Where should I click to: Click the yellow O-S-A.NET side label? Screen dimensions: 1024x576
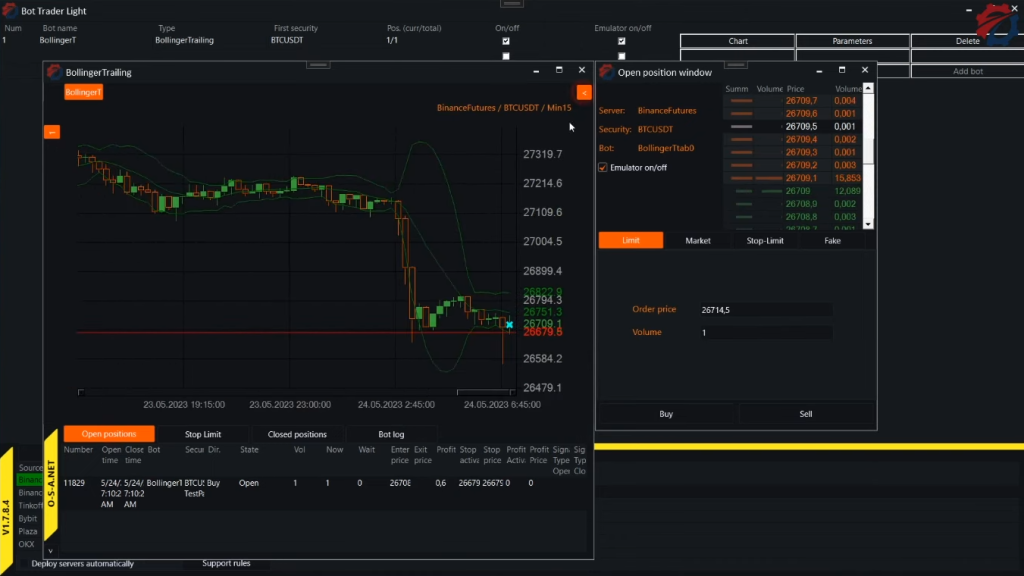tap(51, 487)
